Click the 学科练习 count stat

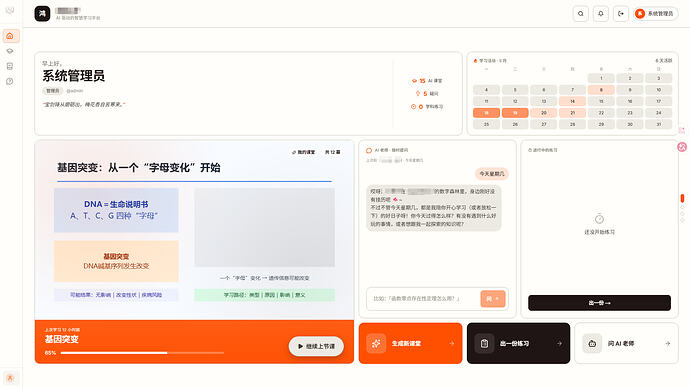click(x=427, y=106)
